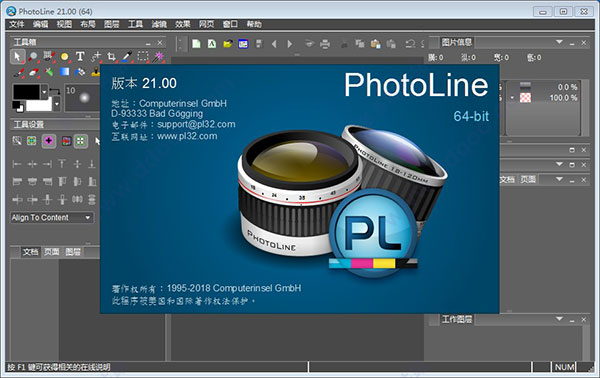Screen dimensions: 600x378
Task: Click the black foreground color swatch
Action: click(26, 92)
